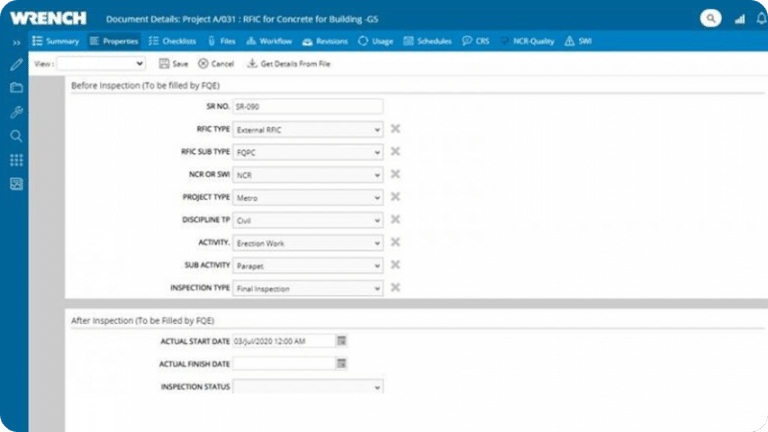Switch to the Summary tab

click(x=56, y=41)
